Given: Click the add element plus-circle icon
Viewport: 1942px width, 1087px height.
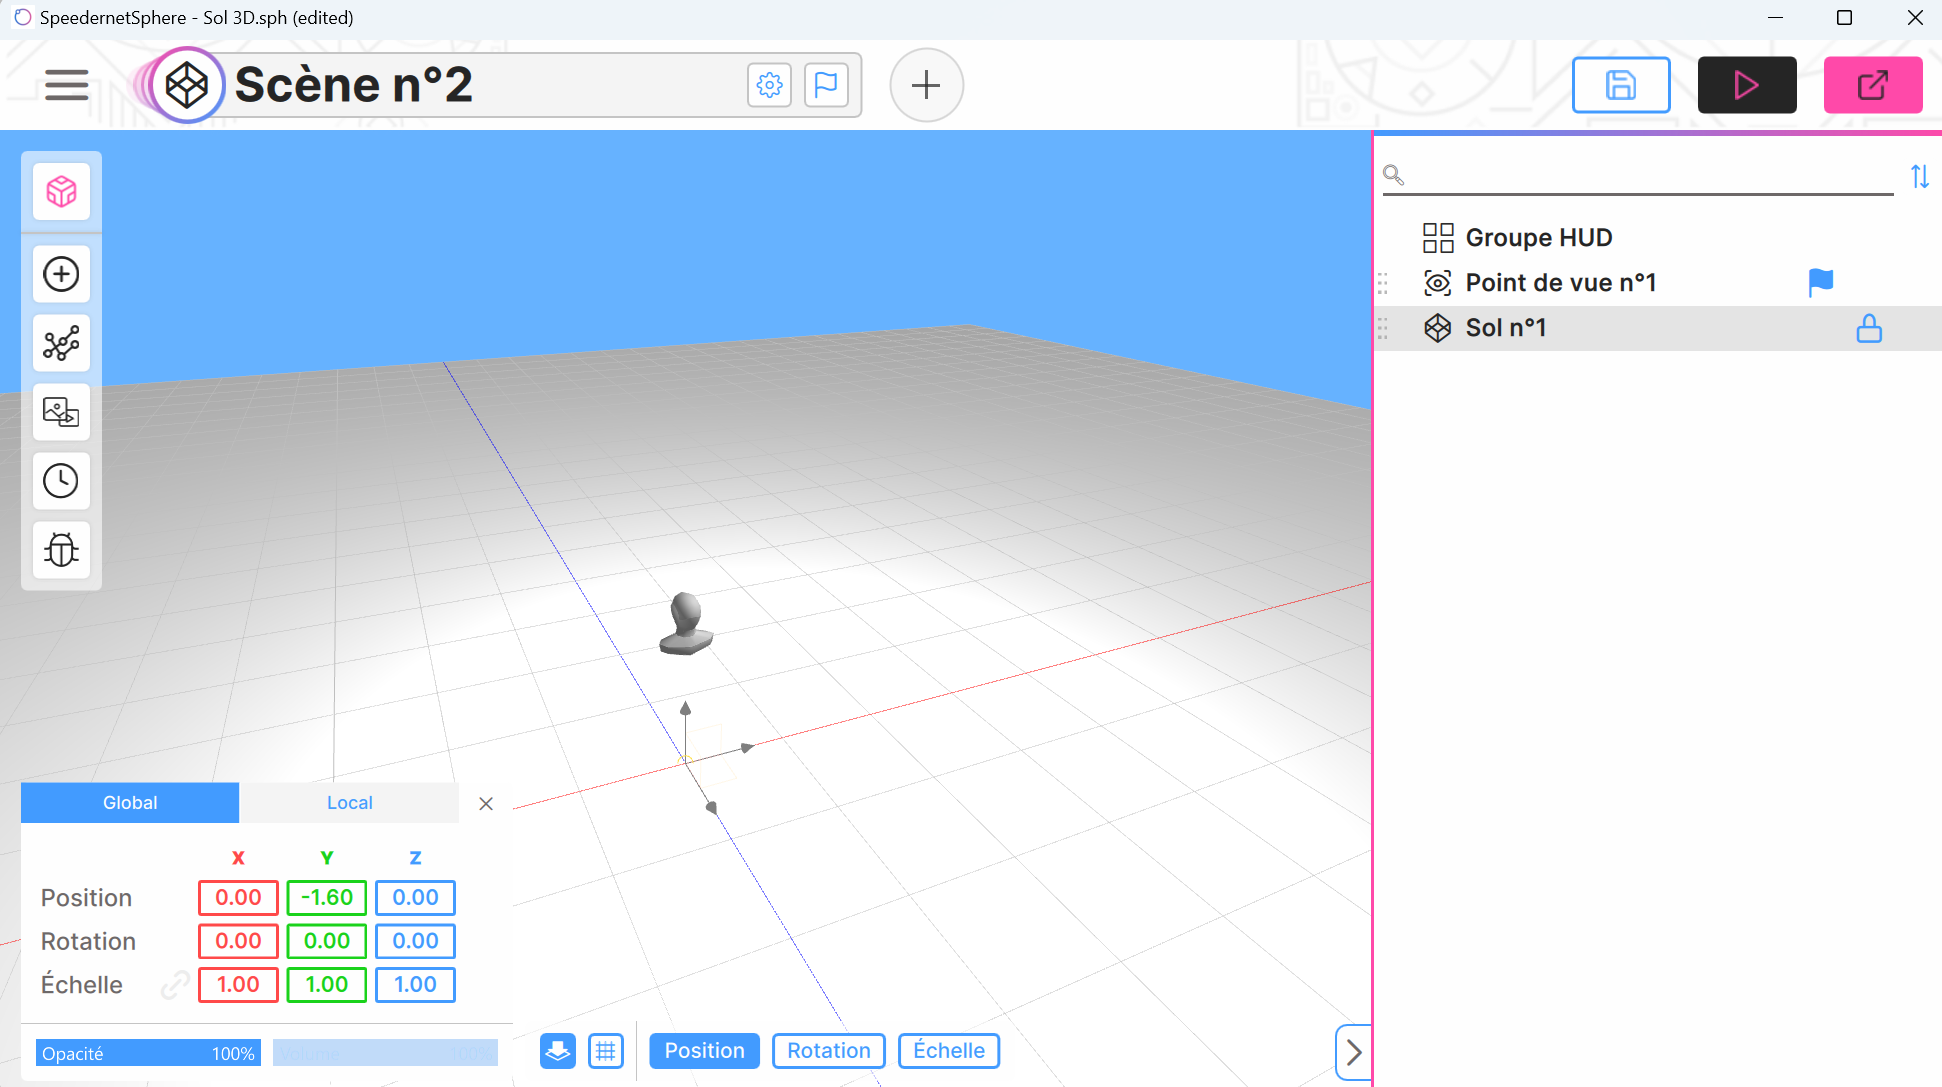Looking at the screenshot, I should pyautogui.click(x=61, y=274).
